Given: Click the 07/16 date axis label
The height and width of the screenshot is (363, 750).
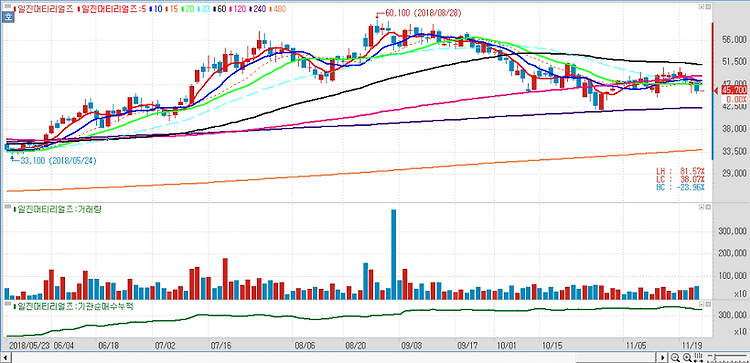Looking at the screenshot, I should [x=221, y=344].
